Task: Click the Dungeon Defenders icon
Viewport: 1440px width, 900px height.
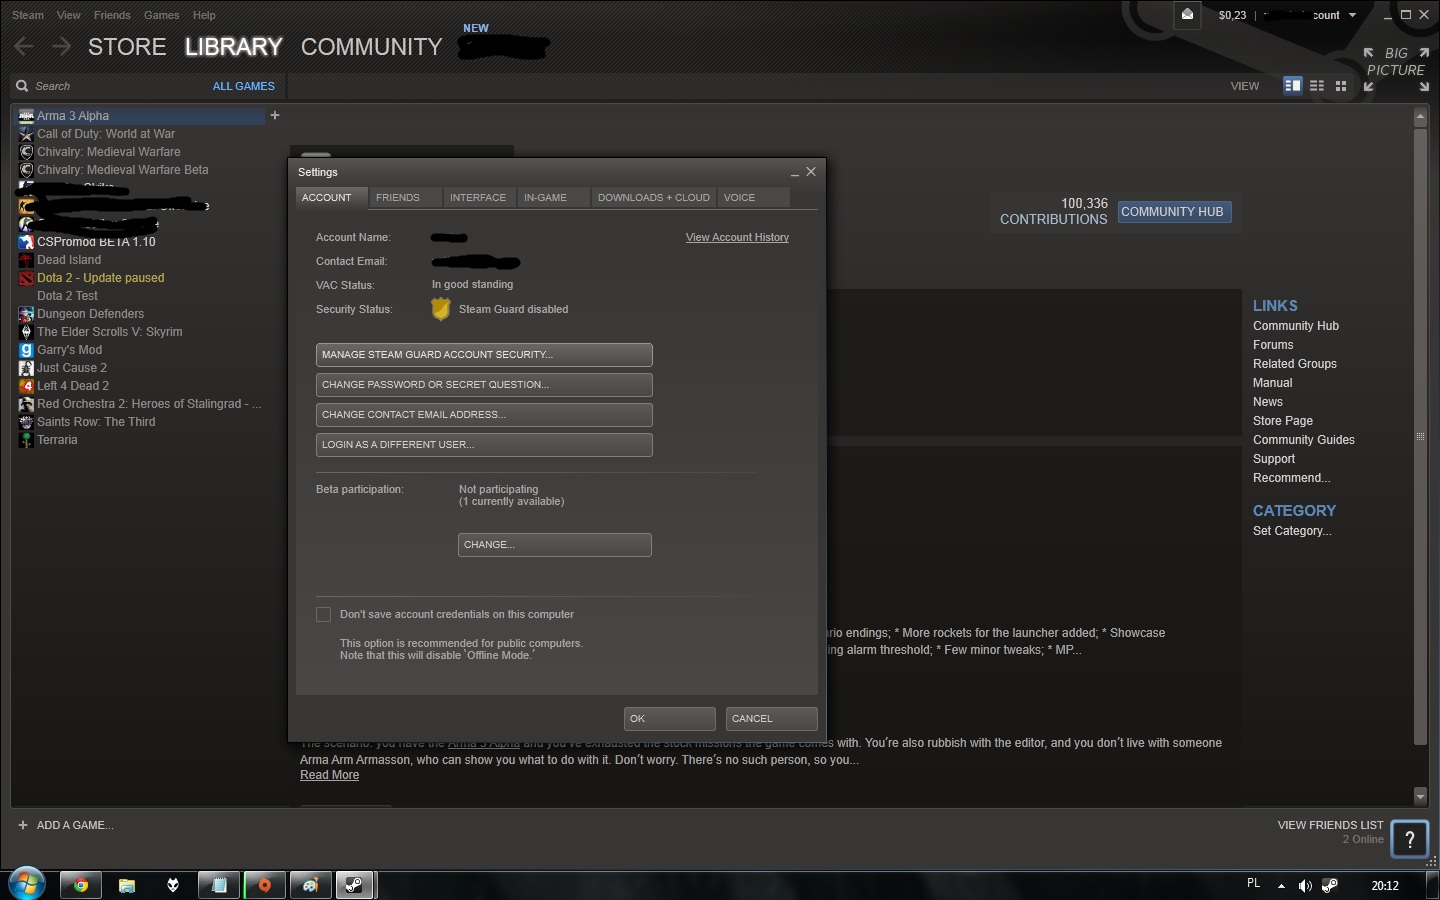Action: pos(26,314)
